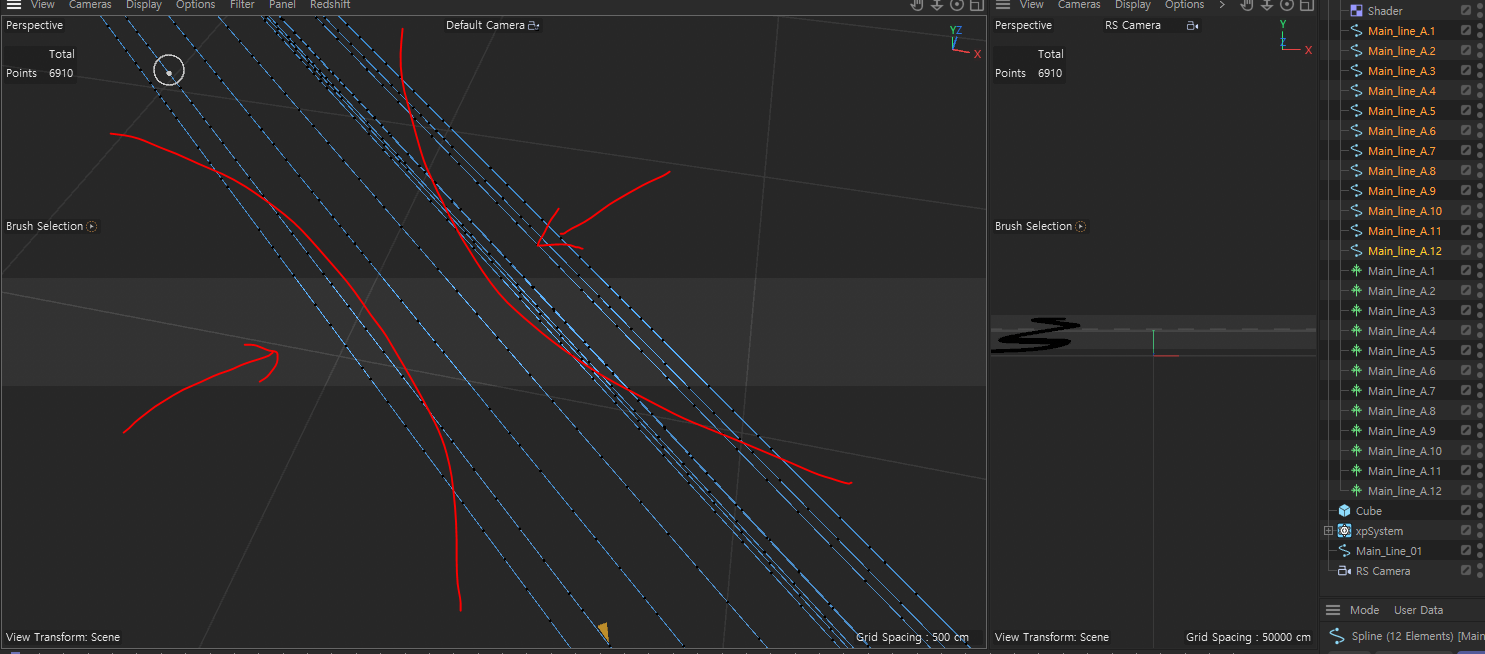Open the Brush Selection dropdown in left viewport
This screenshot has width=1485, height=654.
92,227
